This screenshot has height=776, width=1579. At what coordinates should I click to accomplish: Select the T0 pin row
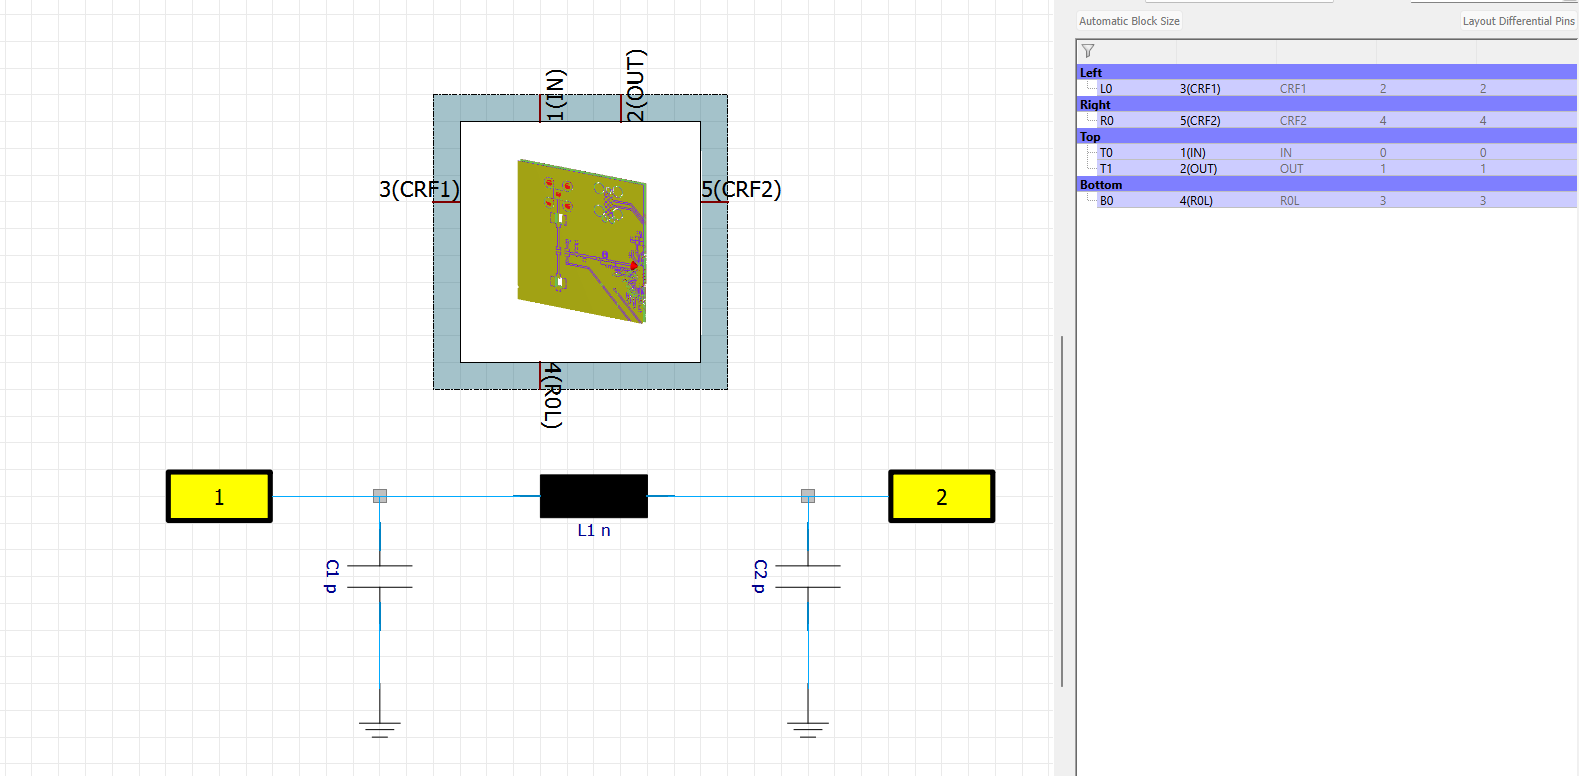tap(1326, 152)
